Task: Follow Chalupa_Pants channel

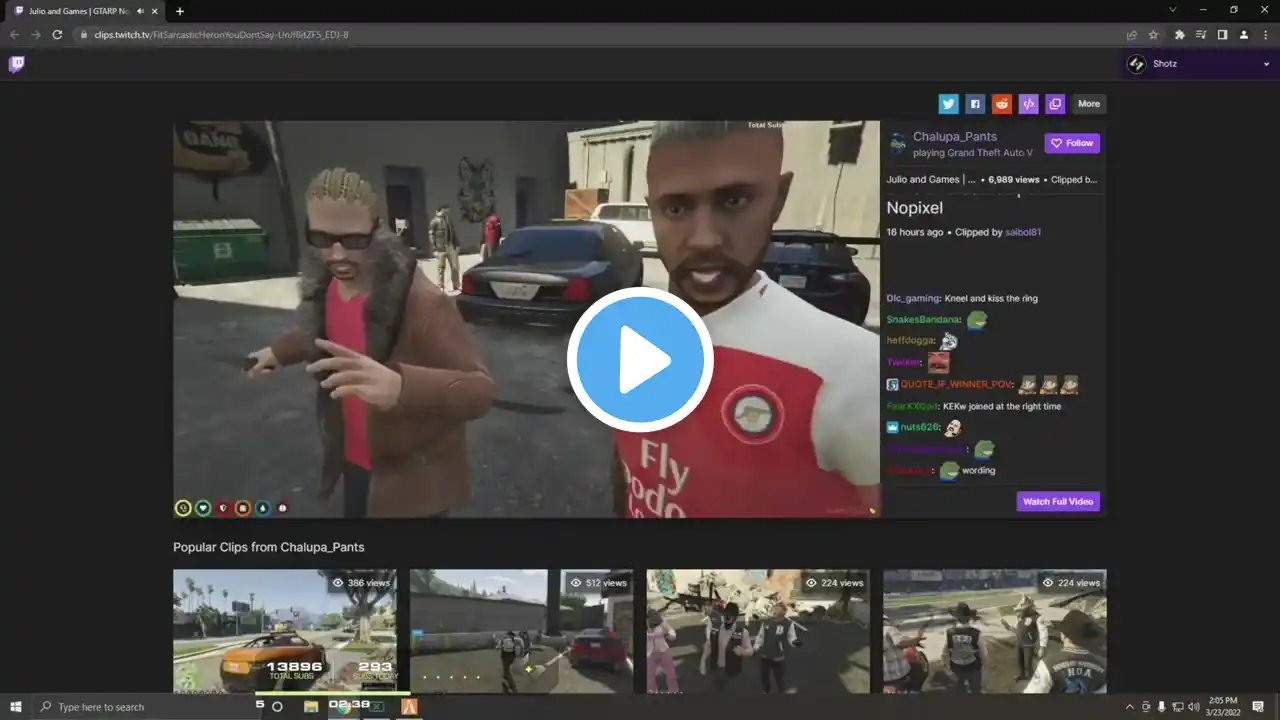Action: pos(1072,143)
